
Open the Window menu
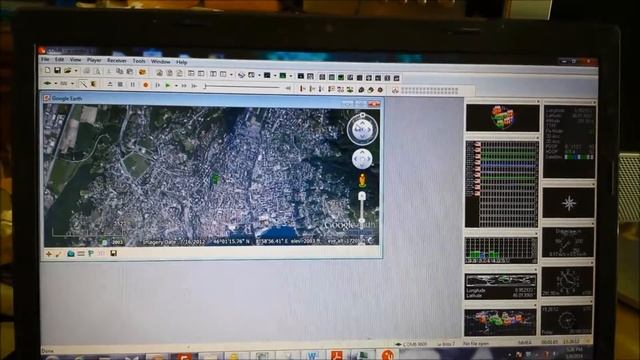click(160, 62)
